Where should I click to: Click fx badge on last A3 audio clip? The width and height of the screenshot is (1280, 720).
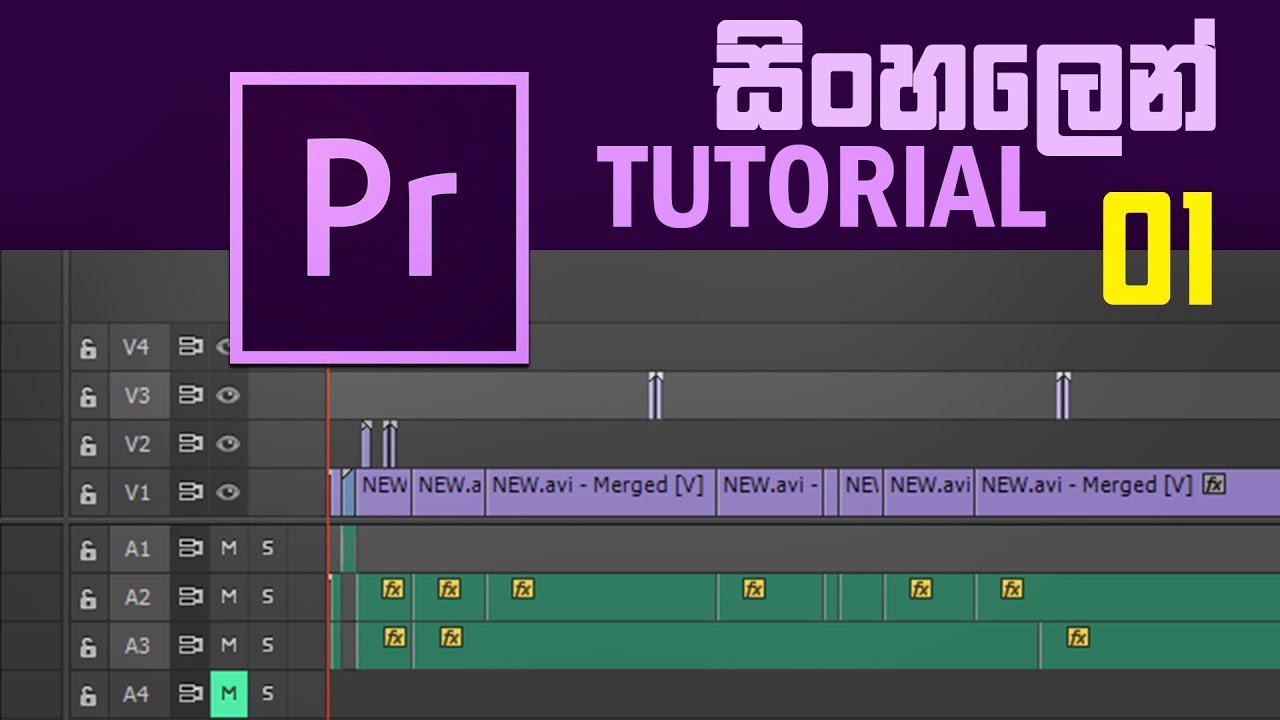coord(1077,637)
